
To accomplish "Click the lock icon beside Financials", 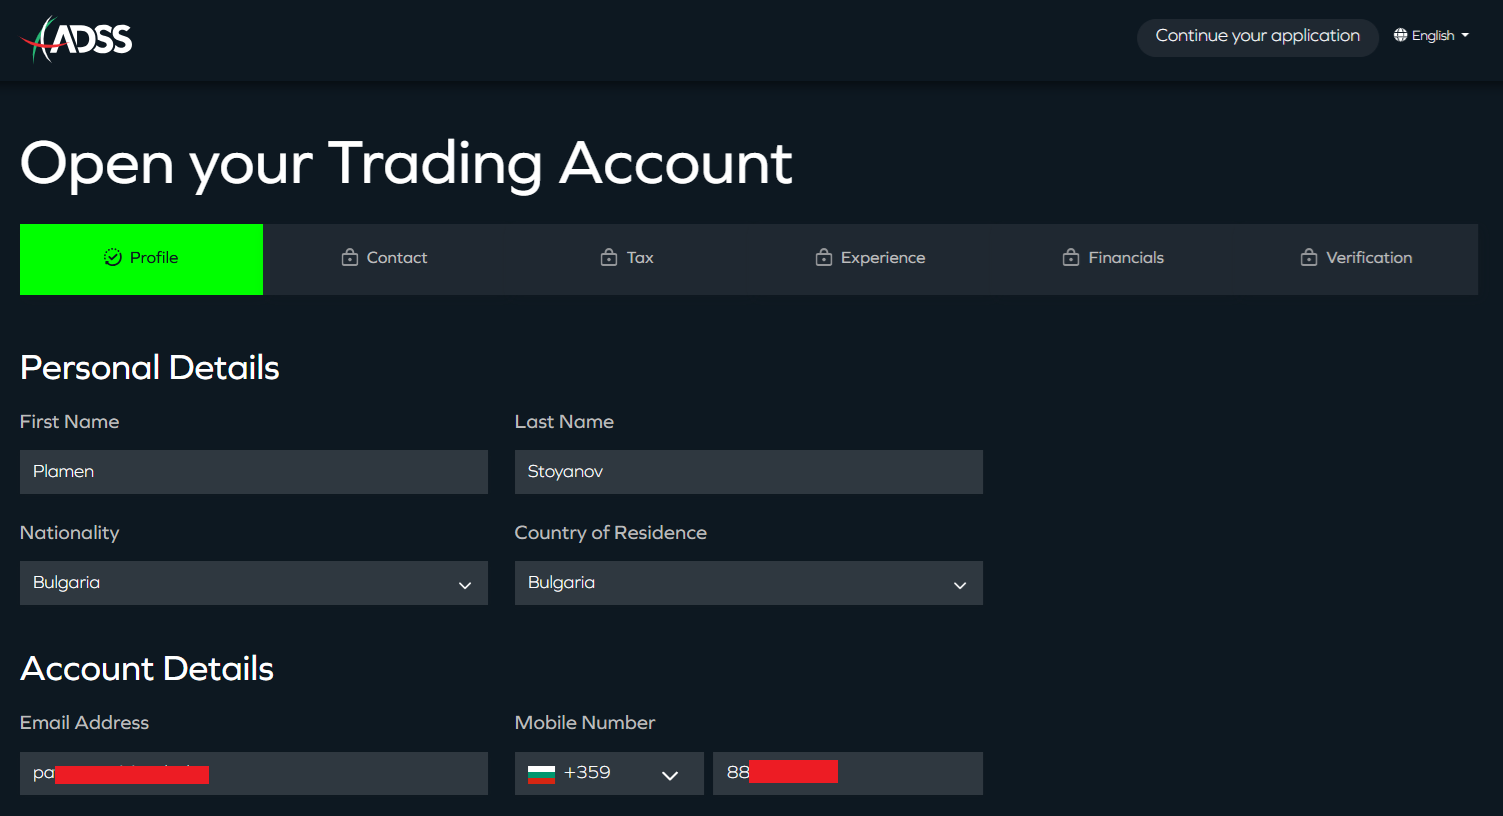I will (1071, 258).
